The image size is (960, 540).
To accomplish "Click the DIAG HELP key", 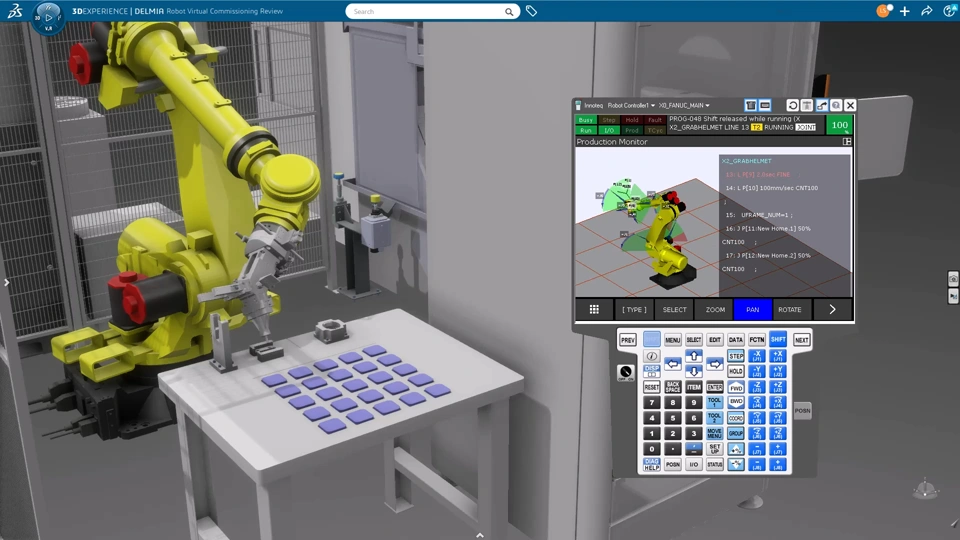I will point(651,465).
